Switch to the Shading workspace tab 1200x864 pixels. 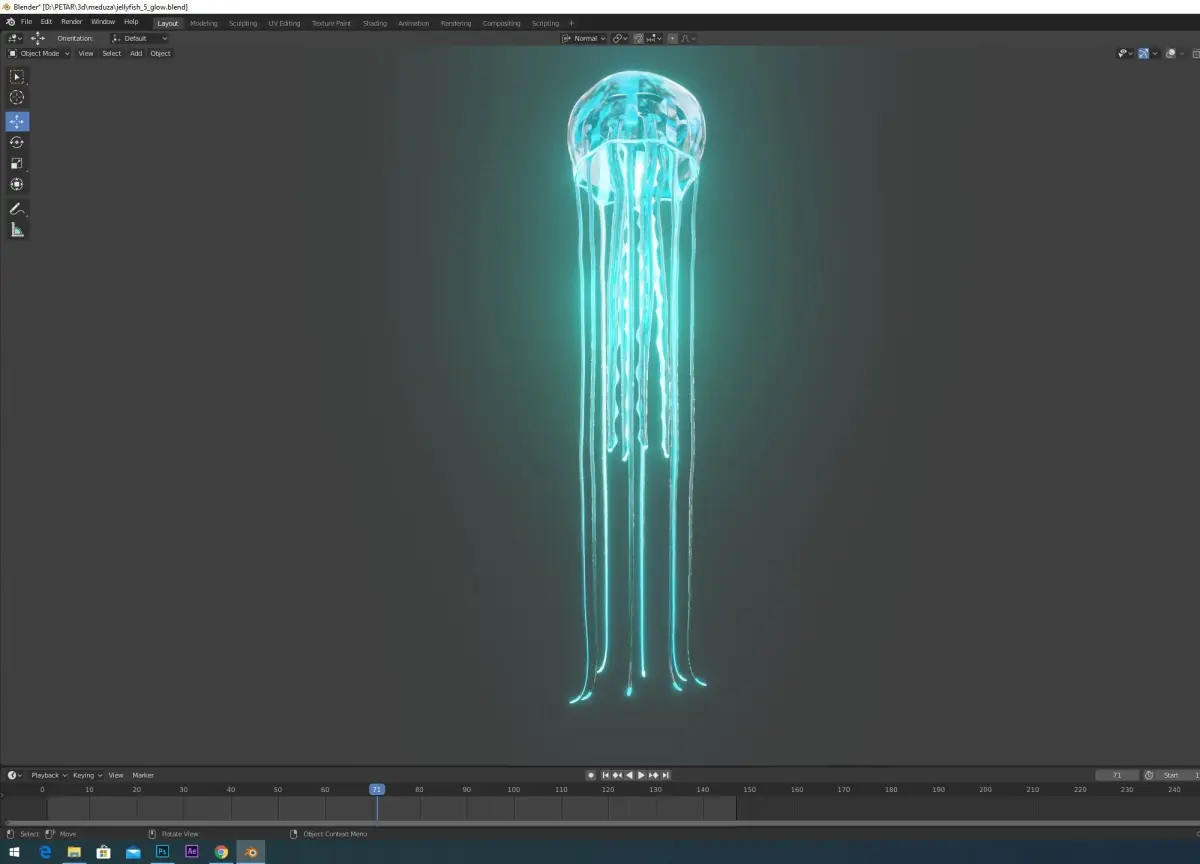coord(374,23)
